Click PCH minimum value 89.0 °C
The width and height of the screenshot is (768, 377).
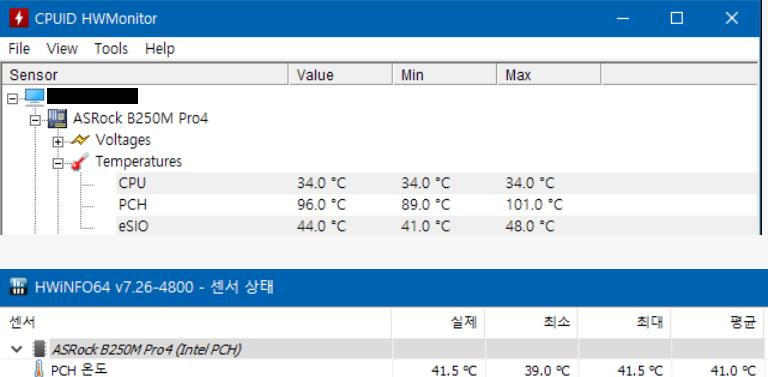pos(425,205)
